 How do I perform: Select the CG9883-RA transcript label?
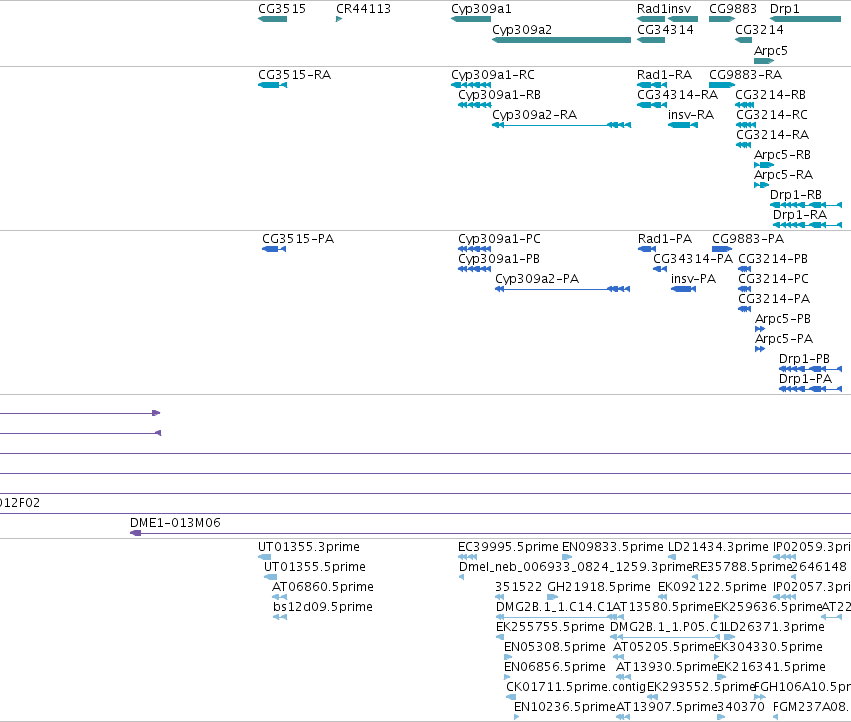pyautogui.click(x=745, y=75)
